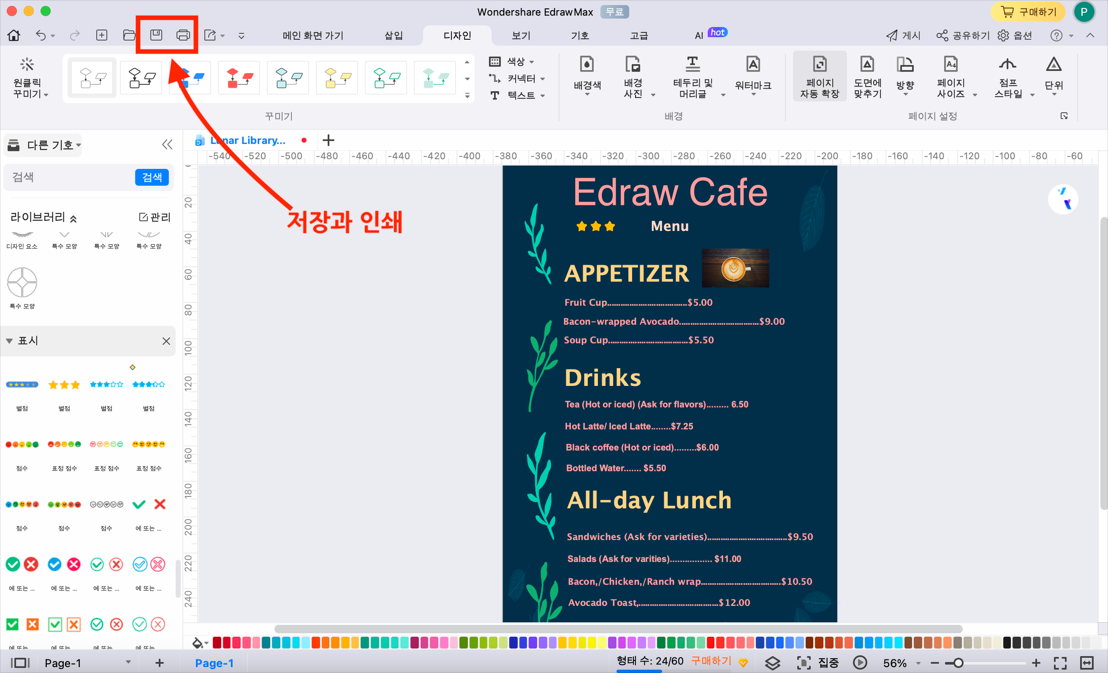Click the 배경 사진 background picture icon
The width and height of the screenshot is (1108, 673).
coord(633,77)
